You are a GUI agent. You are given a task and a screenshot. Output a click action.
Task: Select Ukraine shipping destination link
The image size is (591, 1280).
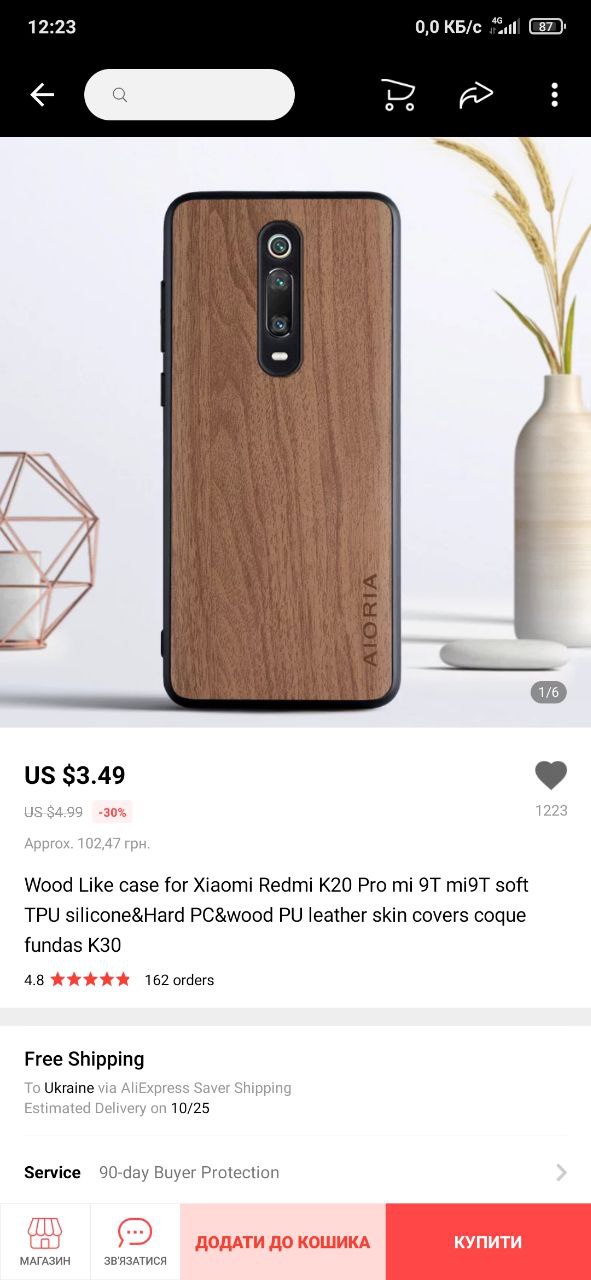69,1088
